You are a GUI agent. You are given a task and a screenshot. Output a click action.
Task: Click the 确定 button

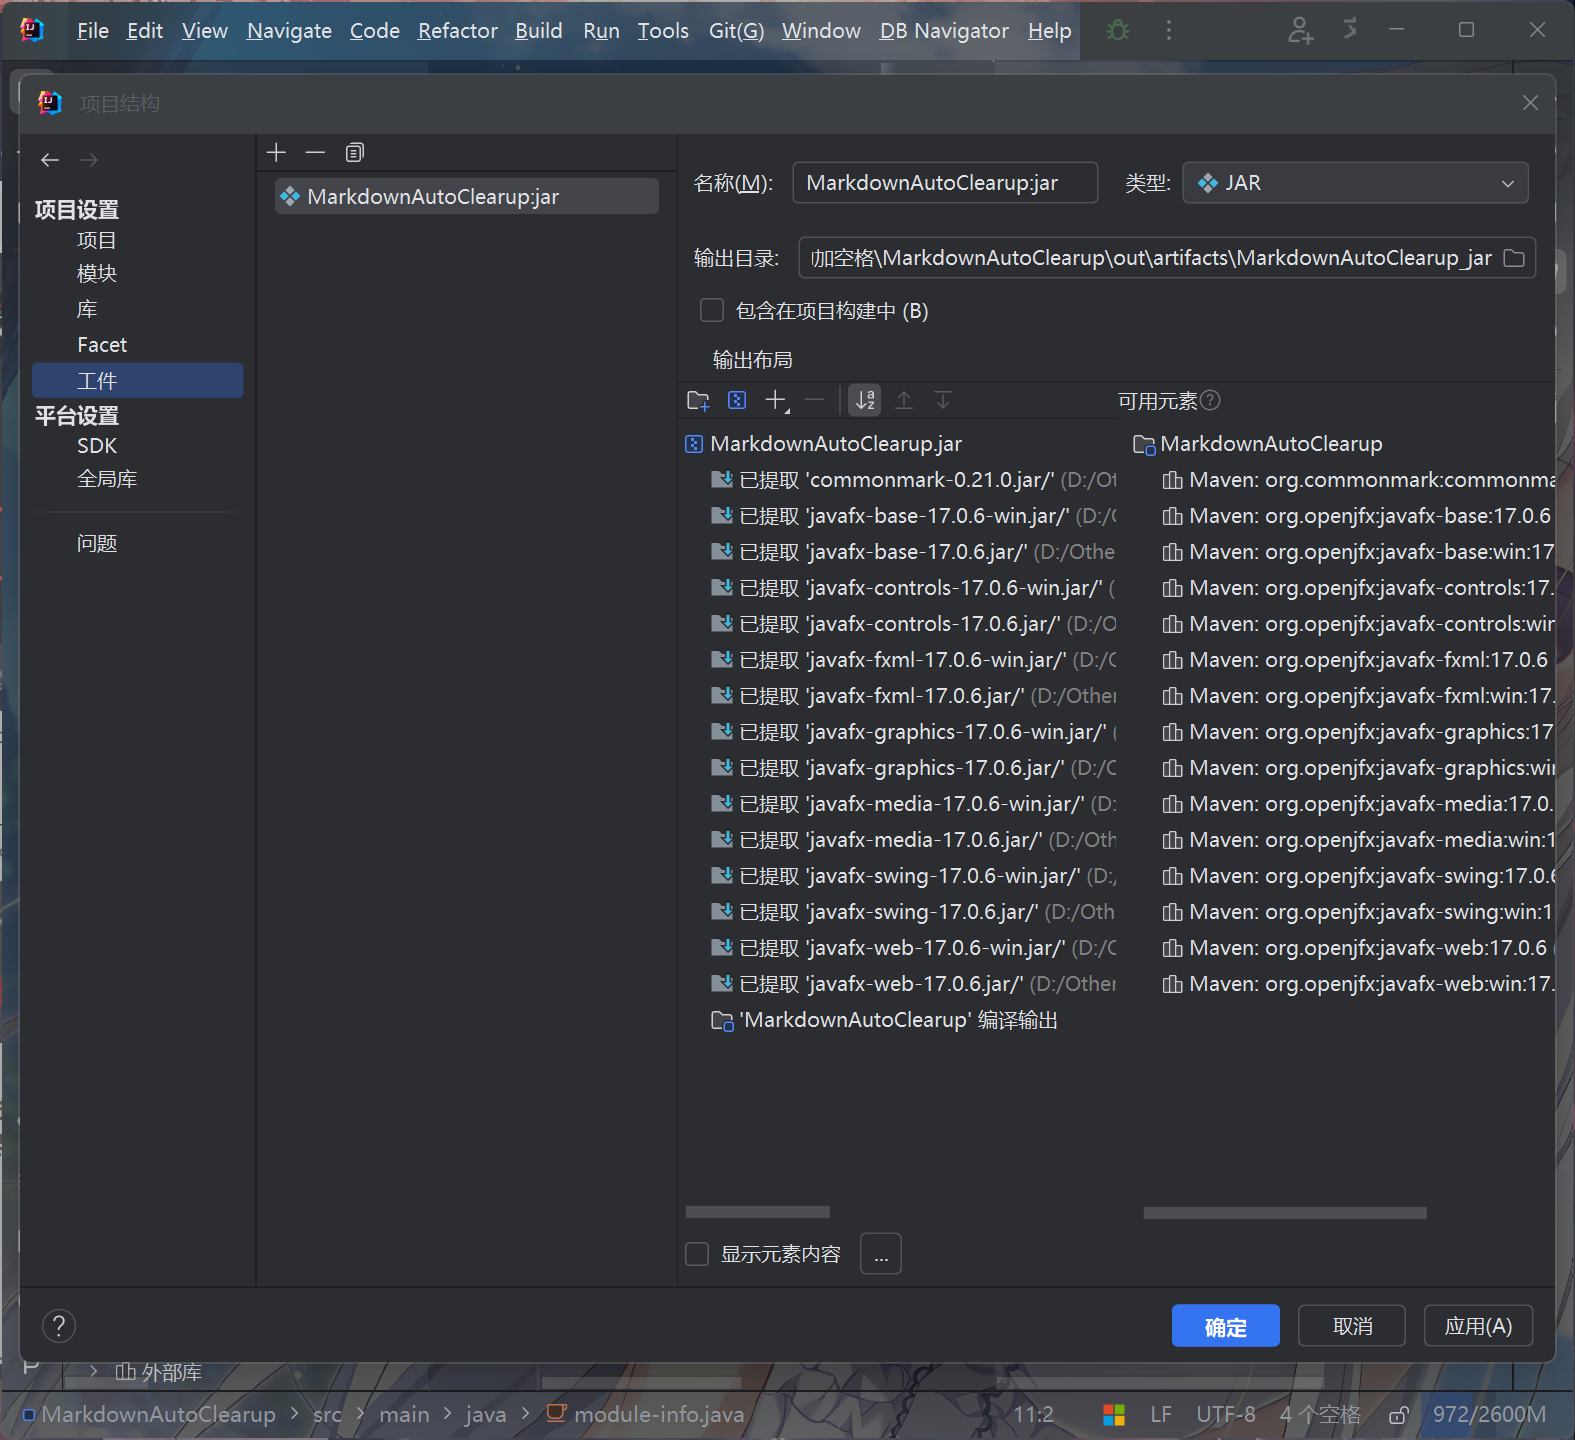[x=1226, y=1326]
